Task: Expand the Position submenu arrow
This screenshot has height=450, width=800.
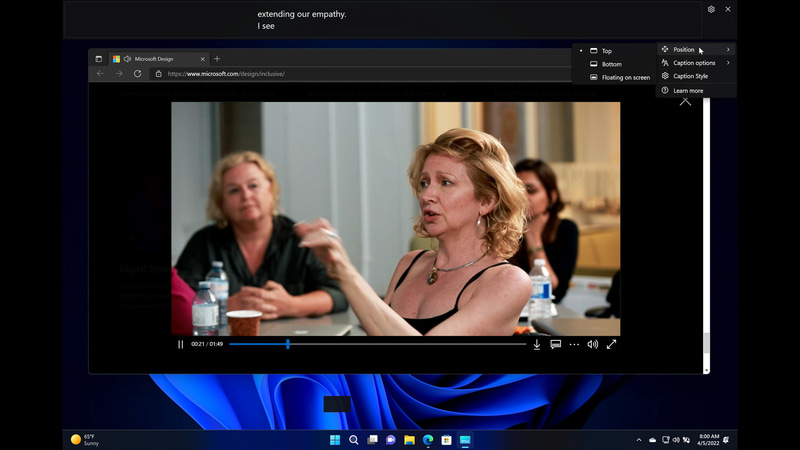Action: pos(728,49)
